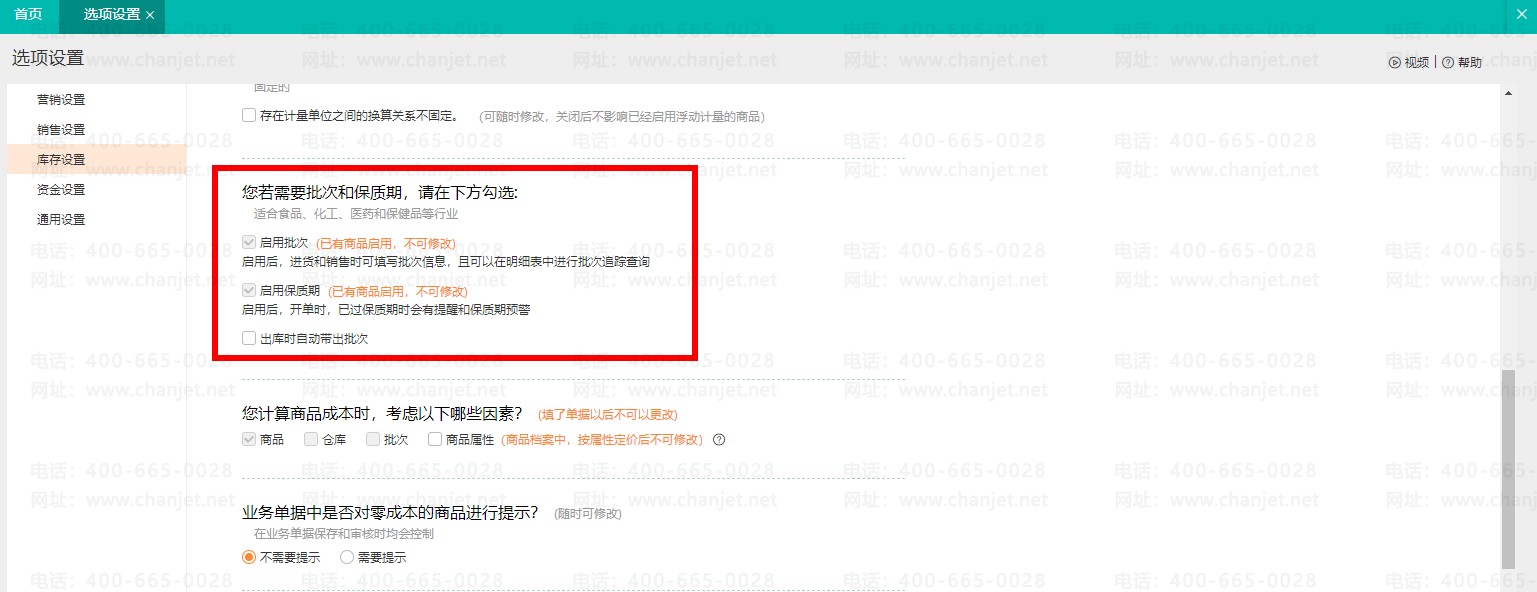The width and height of the screenshot is (1537, 592).
Task: Select 库存设置 in the left sidebar
Action: pyautogui.click(x=61, y=159)
